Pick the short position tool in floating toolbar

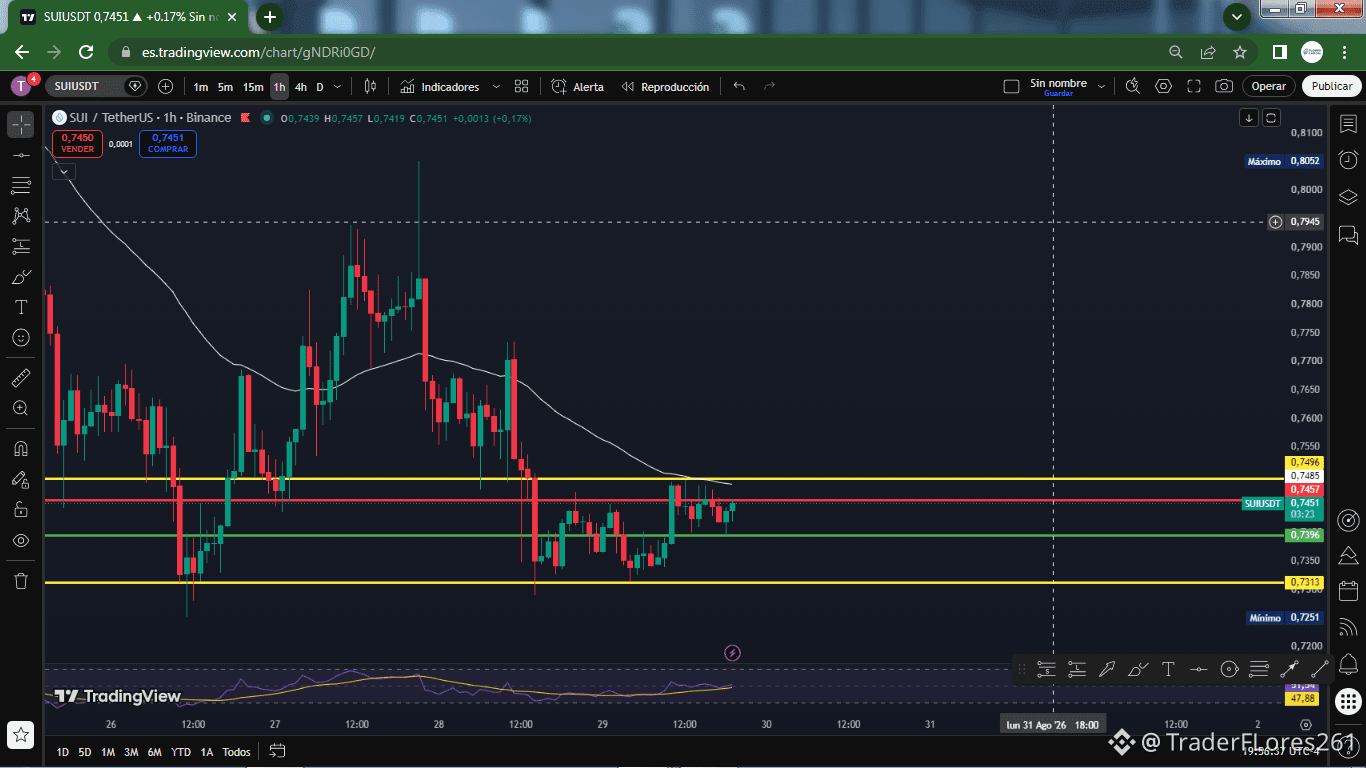point(1046,669)
